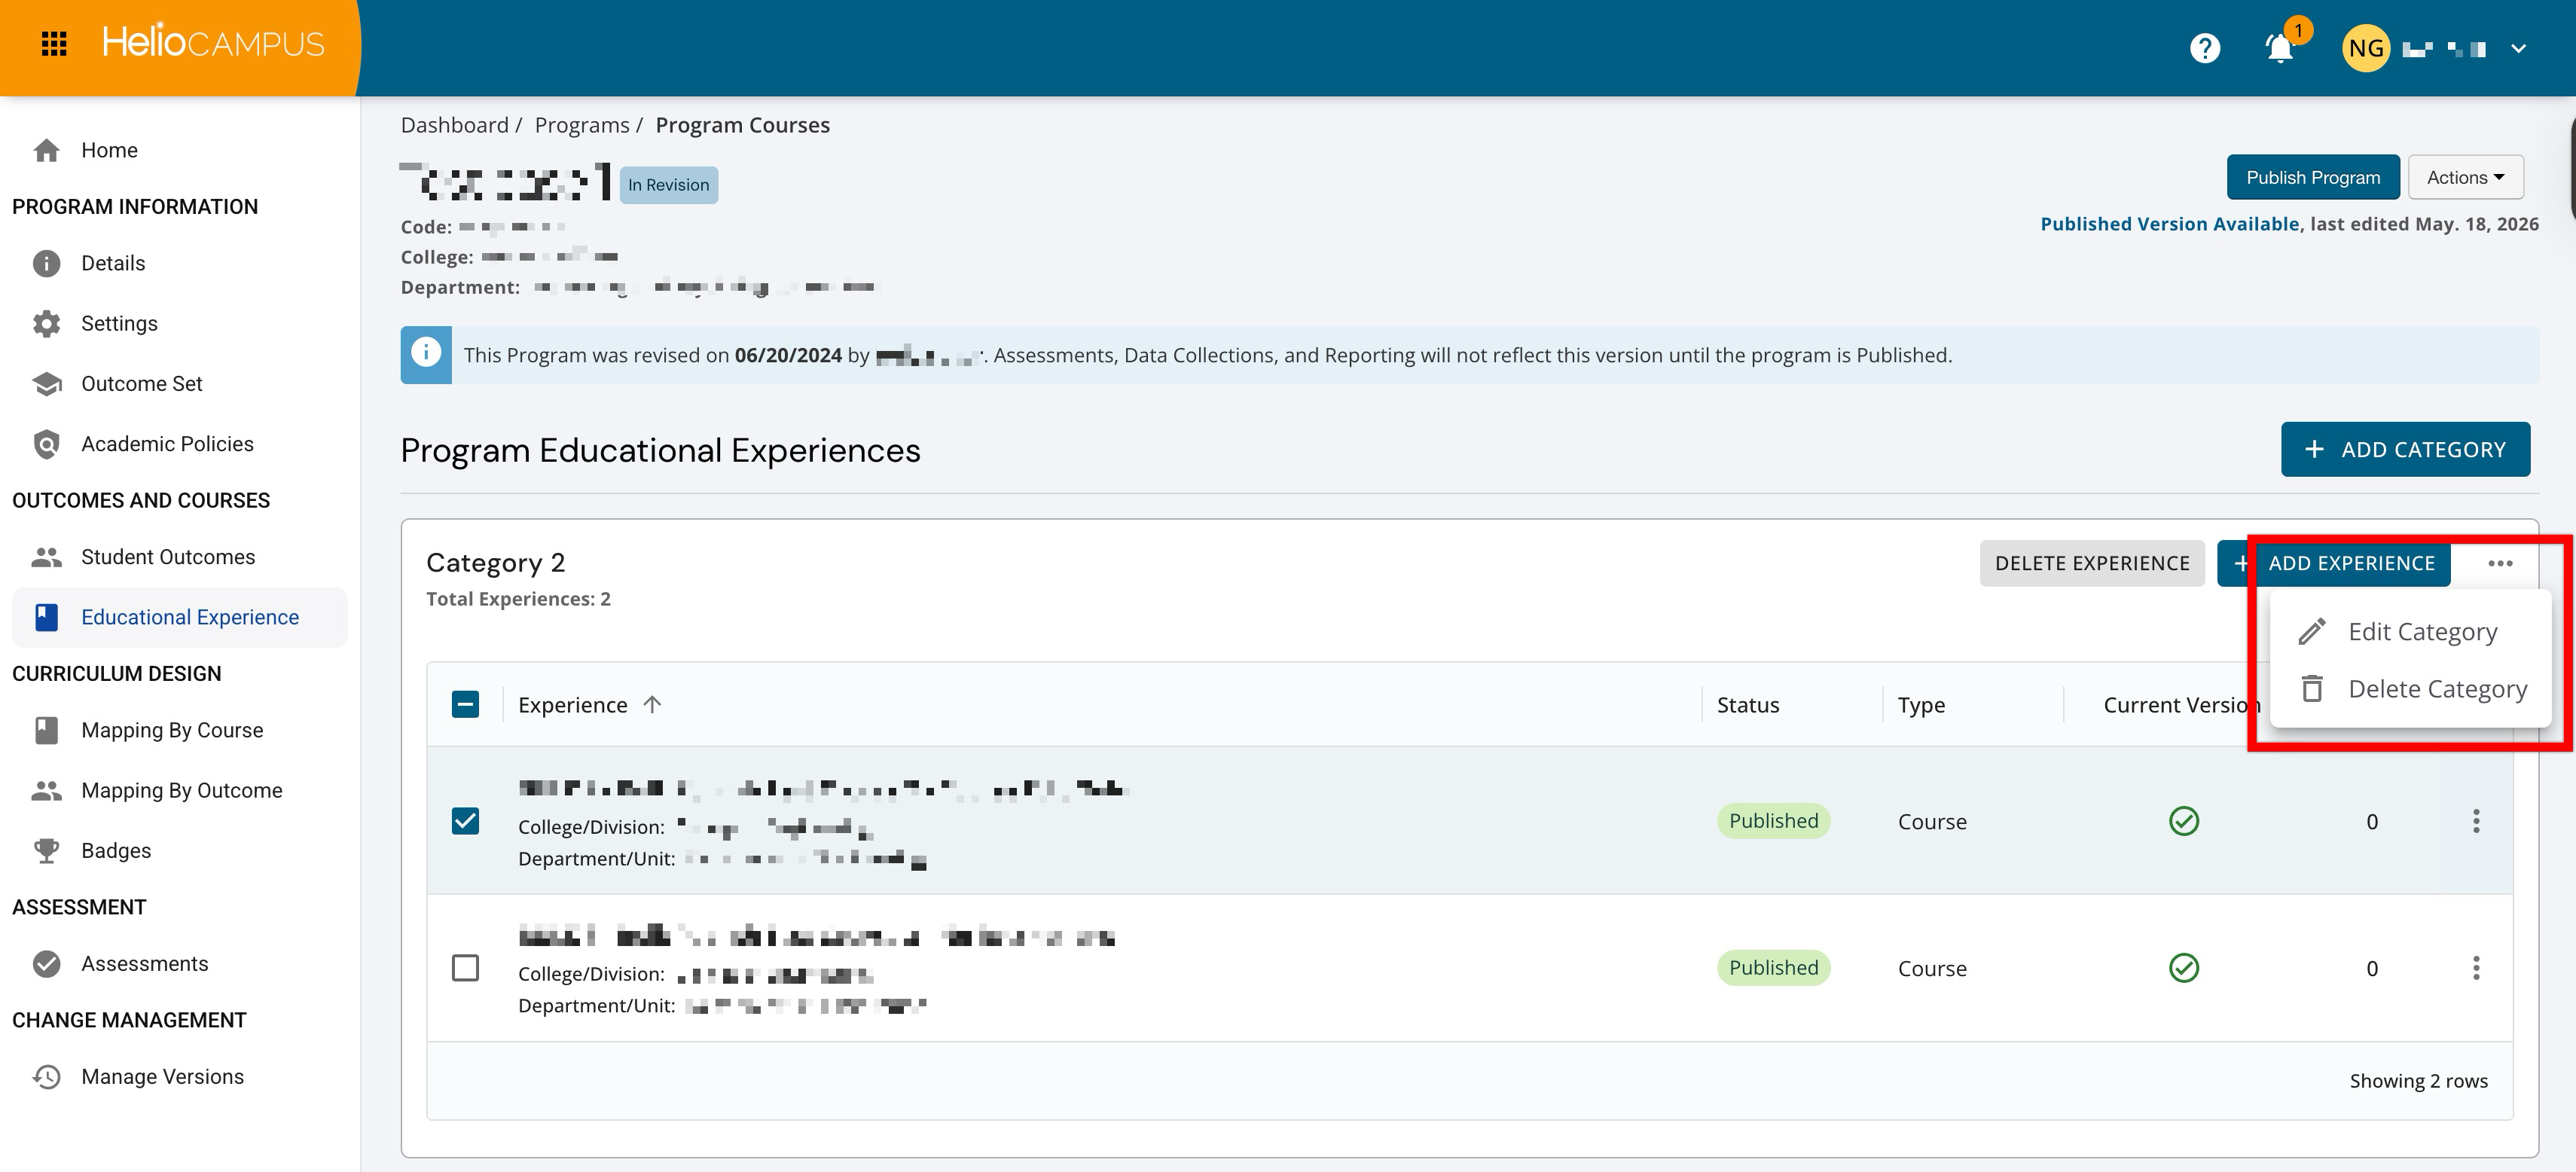Viewport: 2576px width, 1172px height.
Task: Sort by Experience column header
Action: [572, 705]
